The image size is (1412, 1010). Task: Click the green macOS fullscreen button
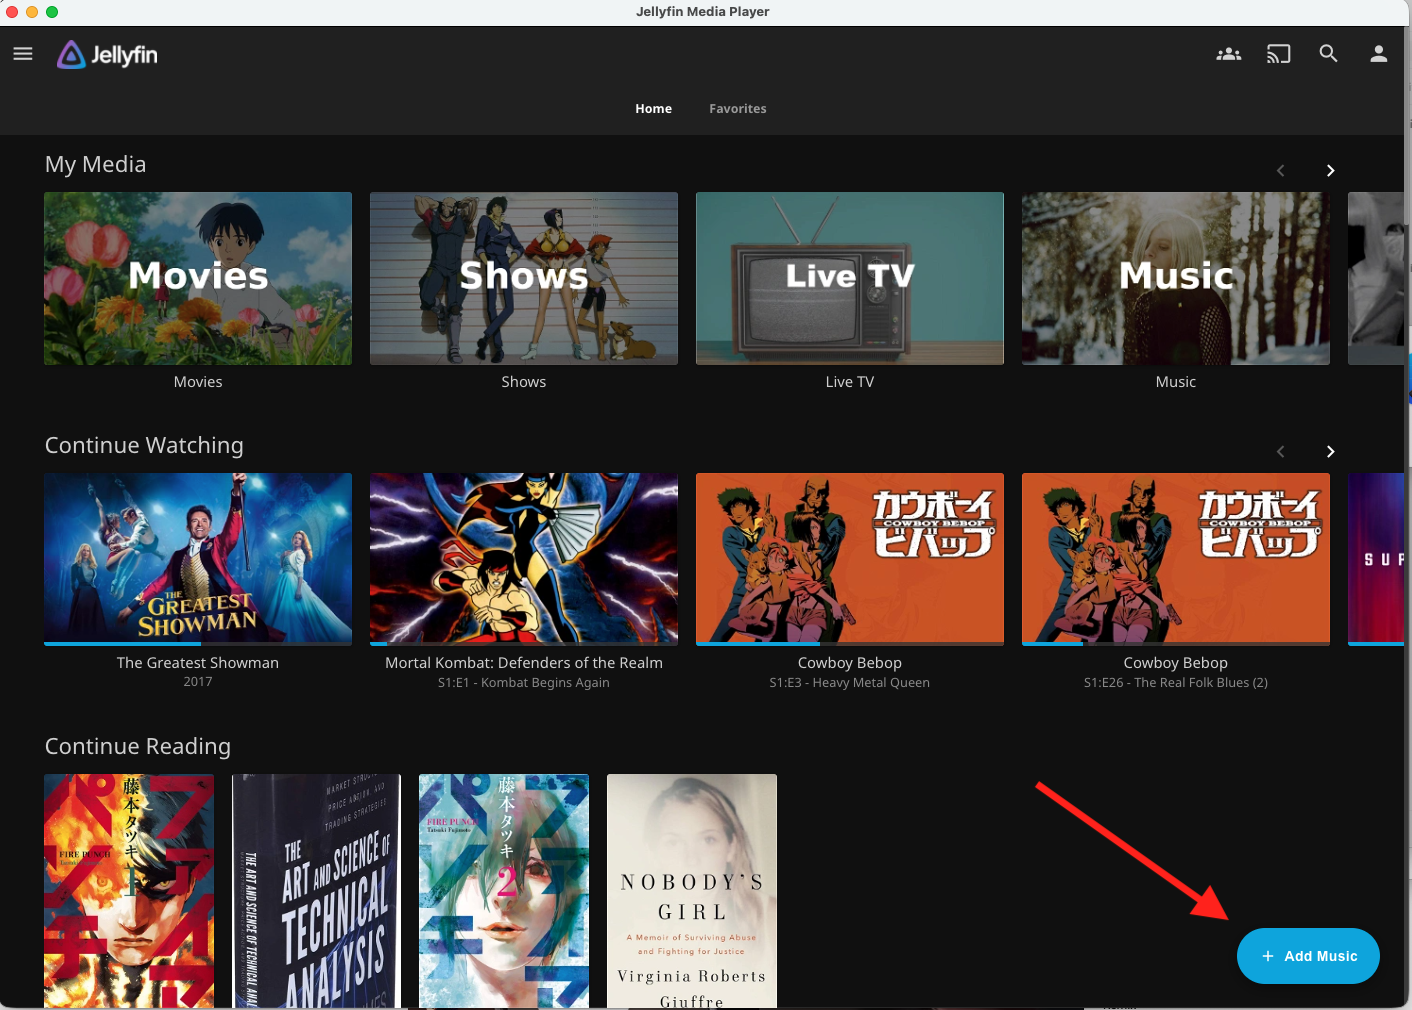point(52,12)
